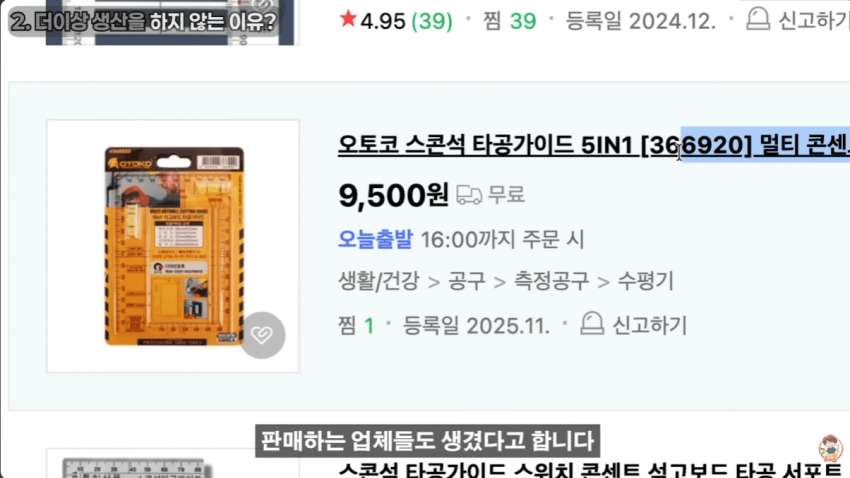Click the red star rating icon

tap(347, 19)
